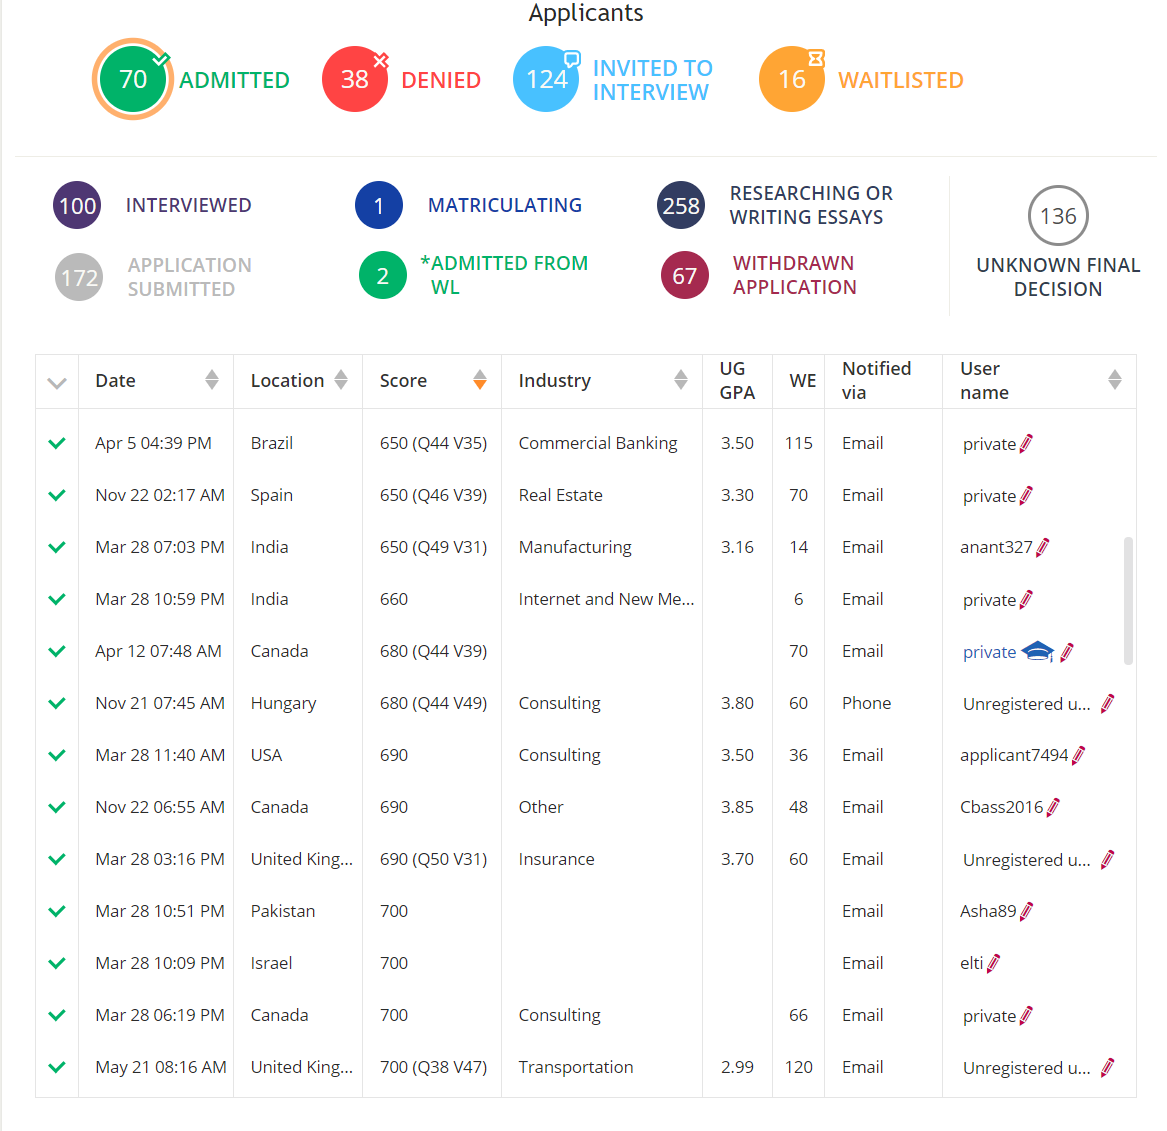Click the green checkmark in the Brazil row
The image size is (1167, 1131).
coord(57,443)
